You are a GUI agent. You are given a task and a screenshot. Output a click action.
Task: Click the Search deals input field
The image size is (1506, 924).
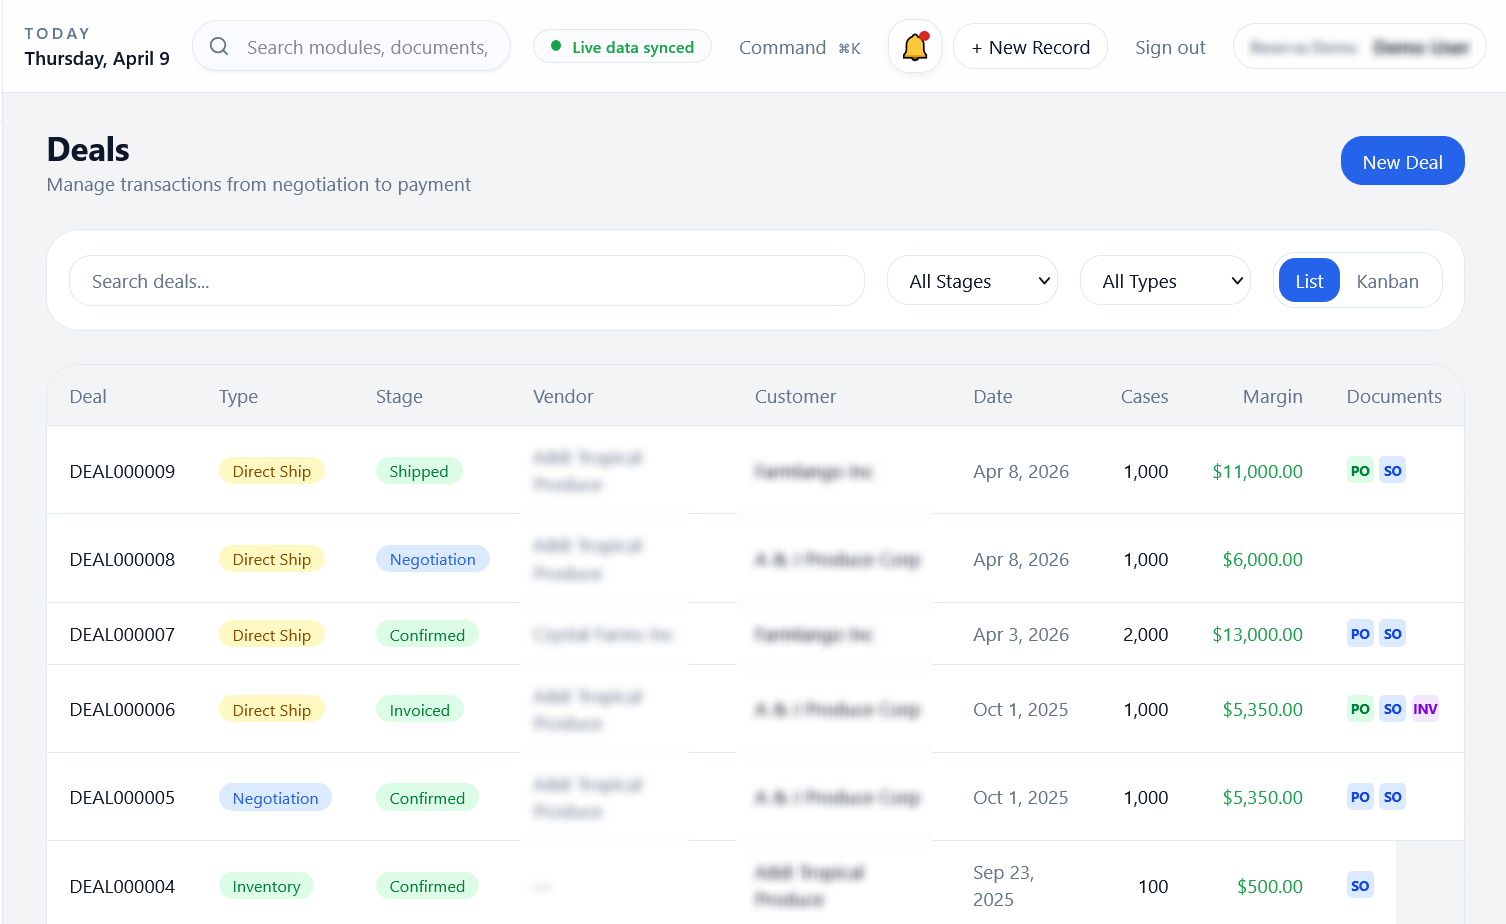coord(466,281)
